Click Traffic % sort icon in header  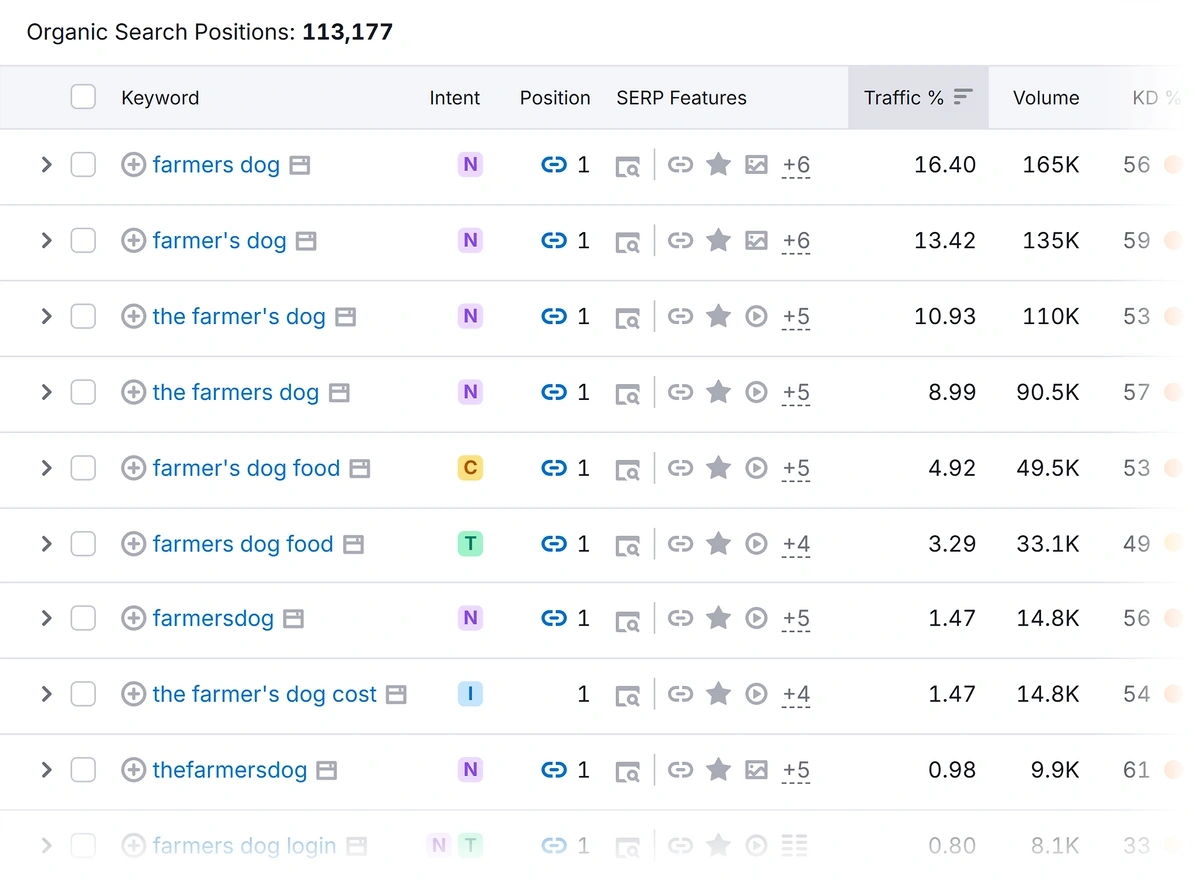963,97
